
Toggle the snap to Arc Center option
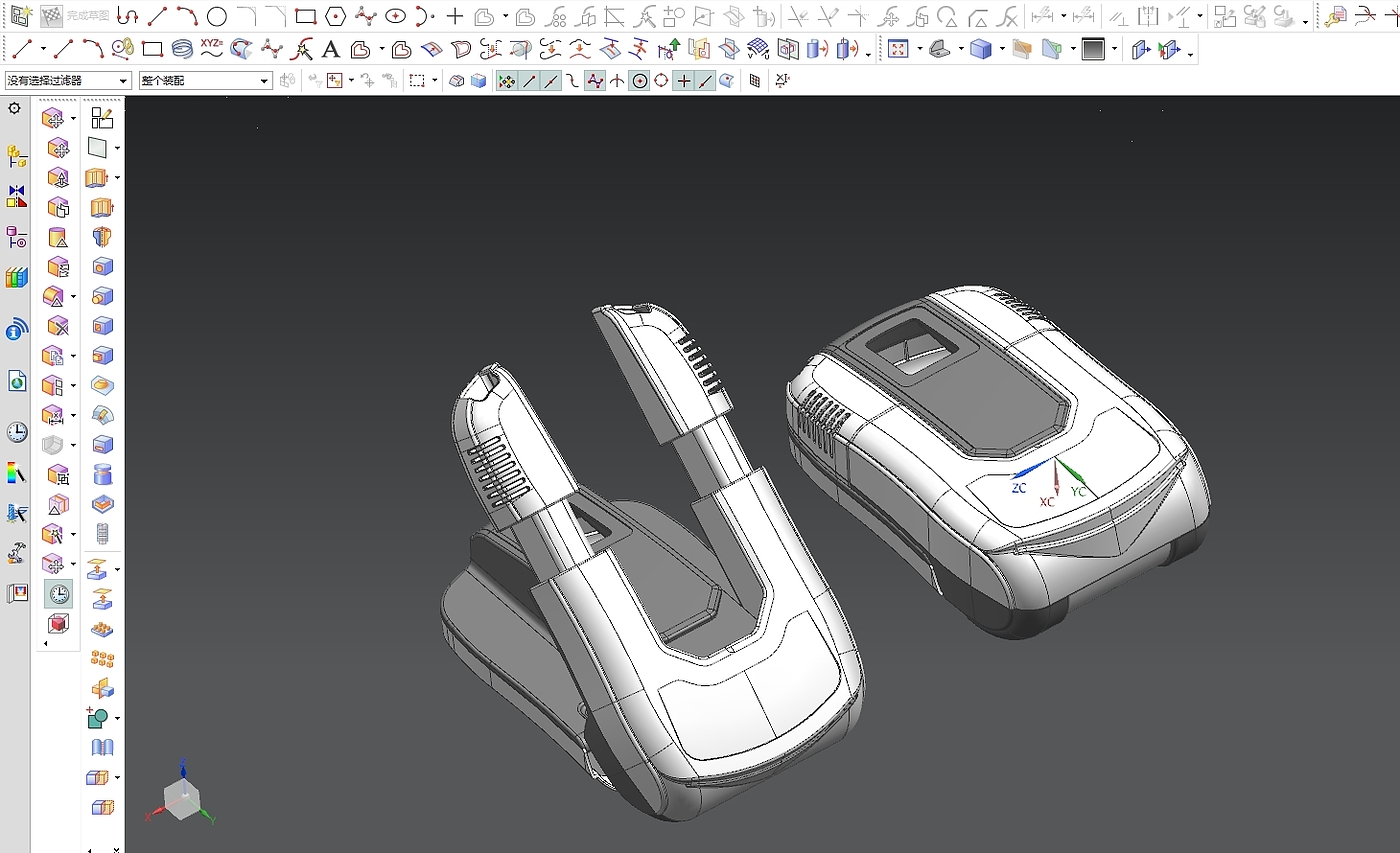coord(640,81)
